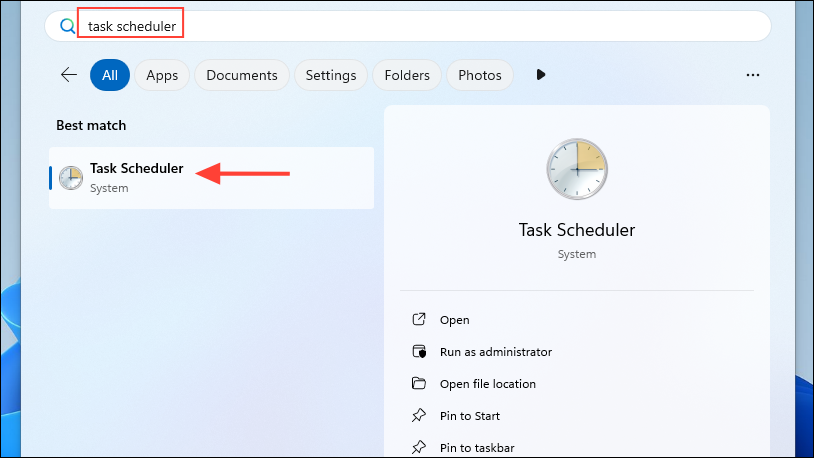Click the search magnifier icon
Image resolution: width=814 pixels, height=458 pixels.
click(x=67, y=26)
